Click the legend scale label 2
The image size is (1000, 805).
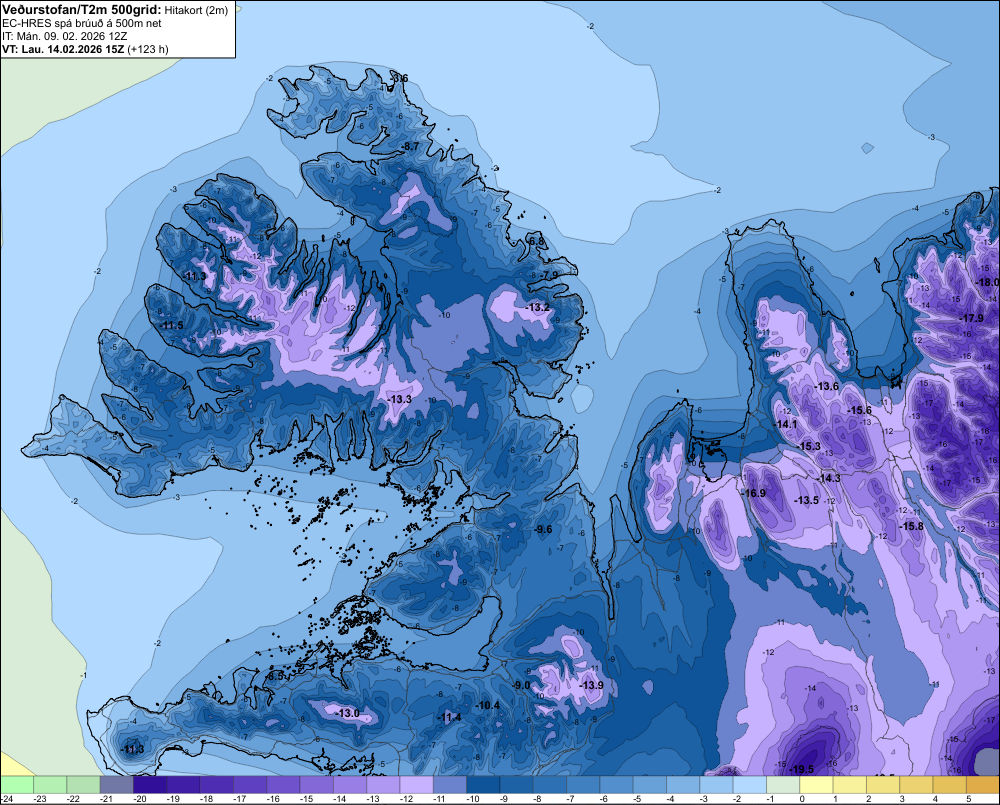[869, 799]
